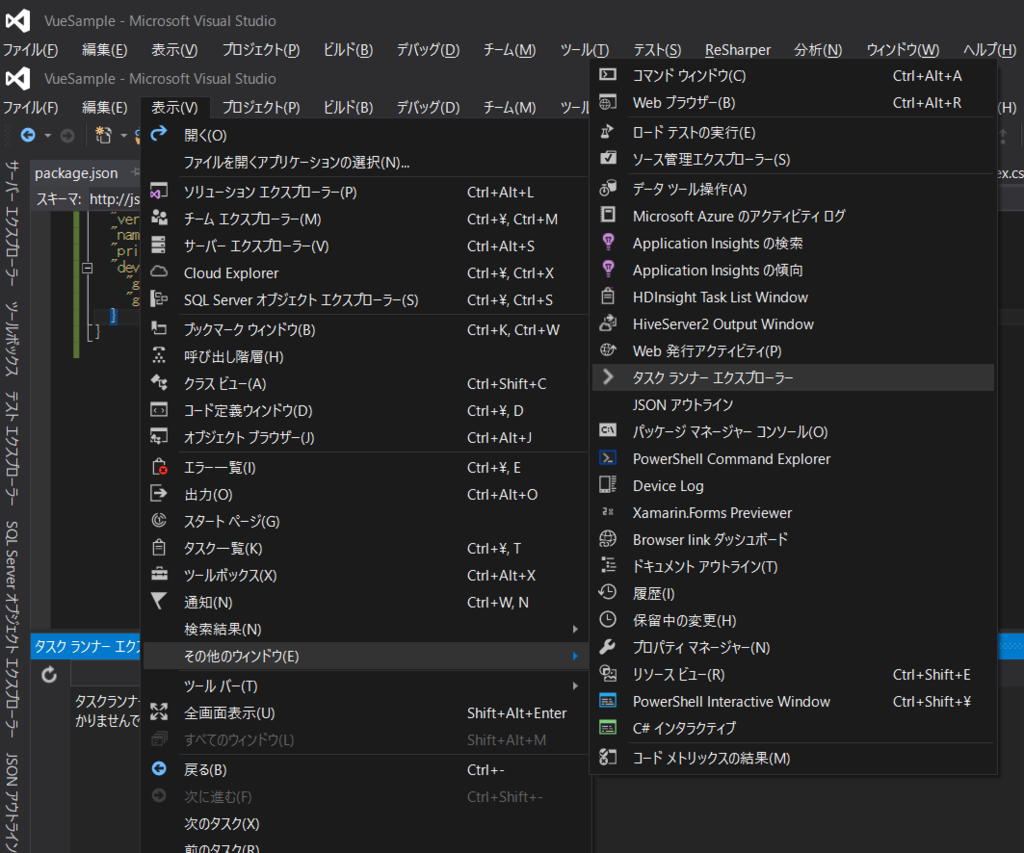Click the schema URL input field
Image resolution: width=1024 pixels, height=853 pixels.
[x=114, y=199]
